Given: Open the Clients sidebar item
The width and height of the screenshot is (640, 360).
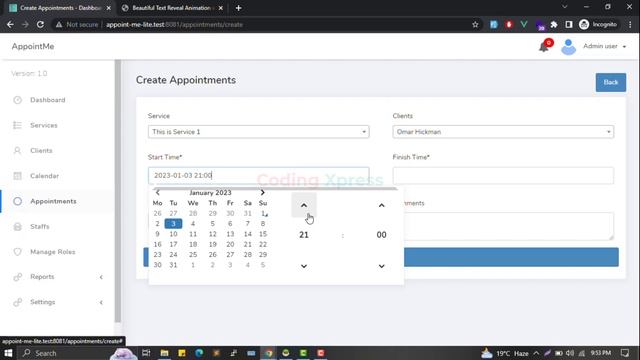Looking at the screenshot, I should point(41,151).
